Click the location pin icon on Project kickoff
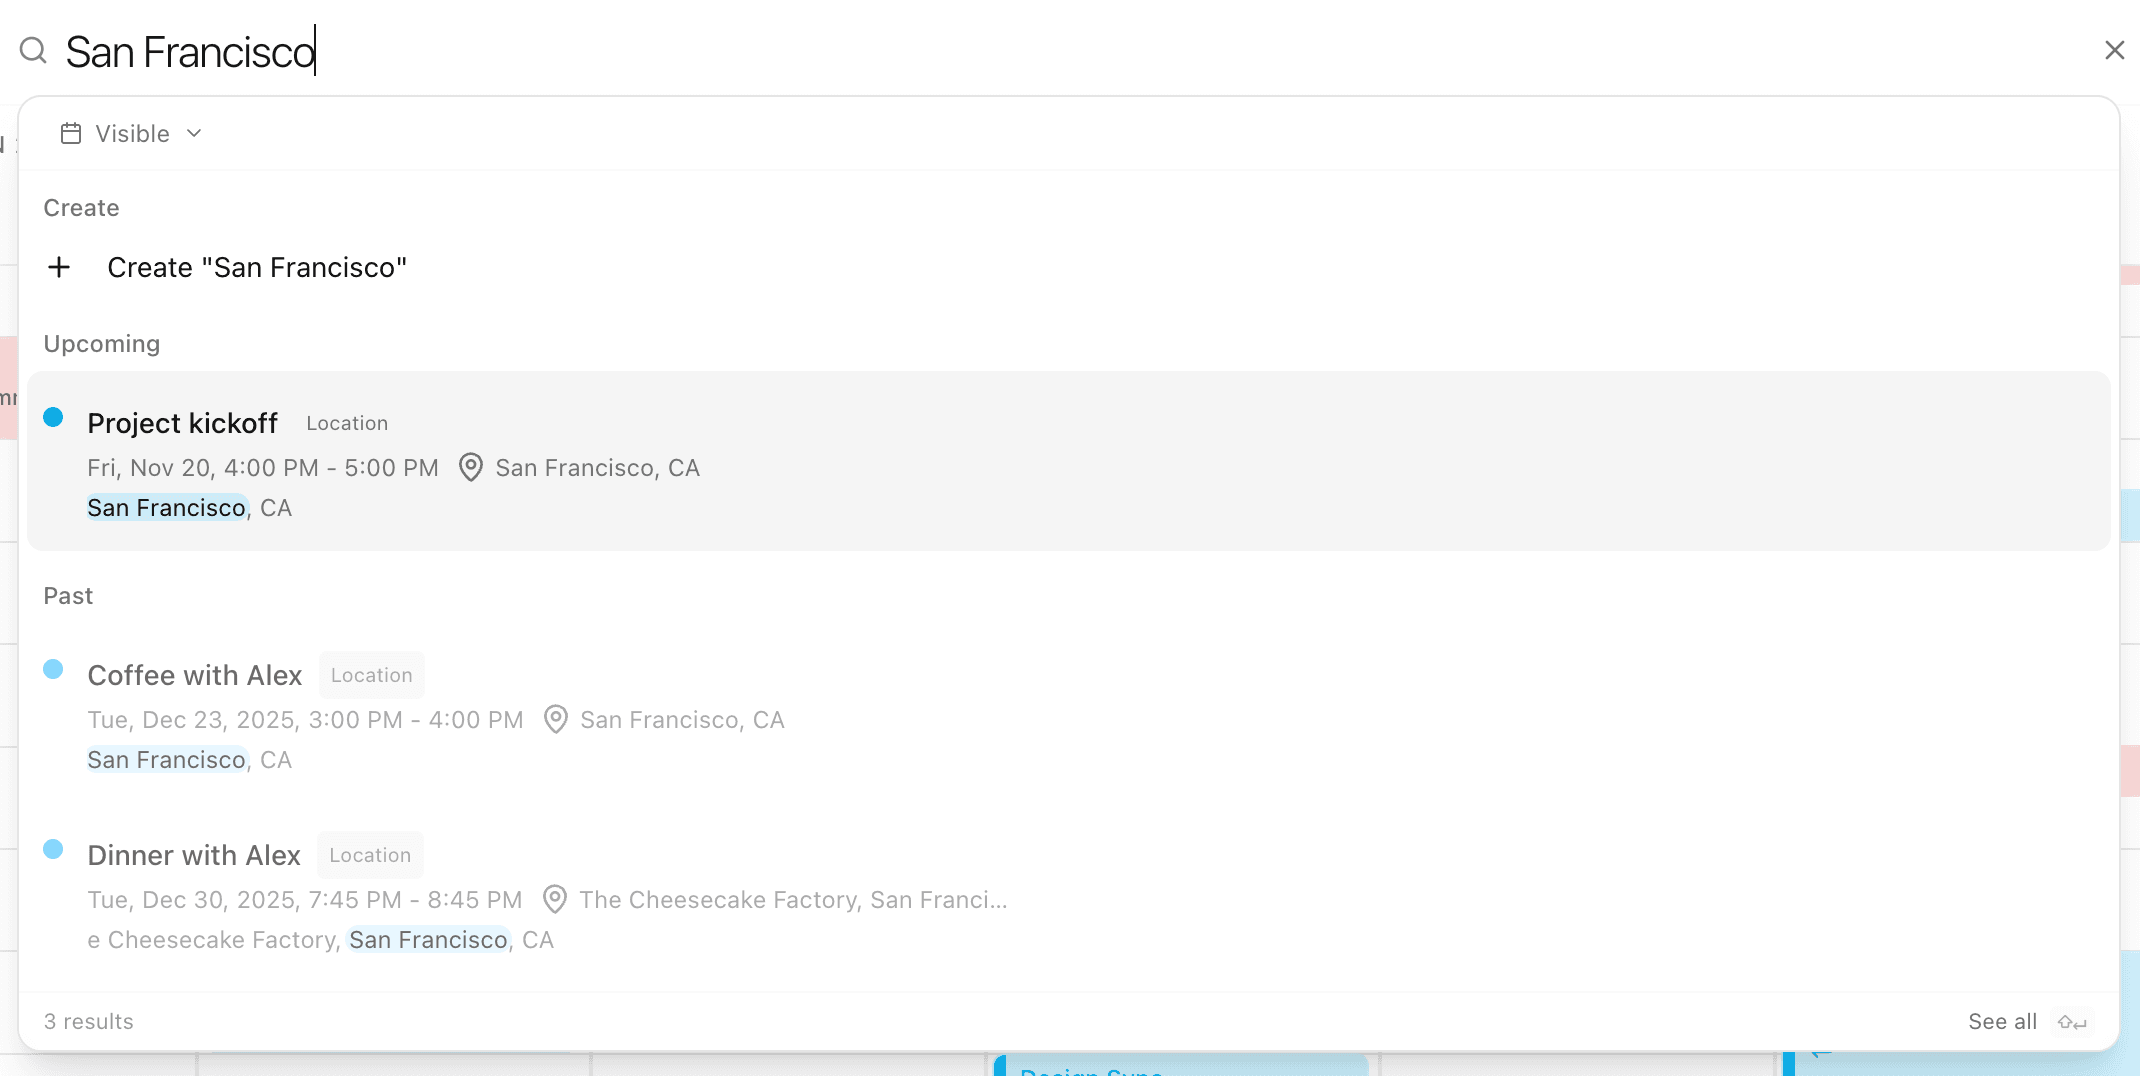The image size is (2140, 1076). tap(471, 467)
